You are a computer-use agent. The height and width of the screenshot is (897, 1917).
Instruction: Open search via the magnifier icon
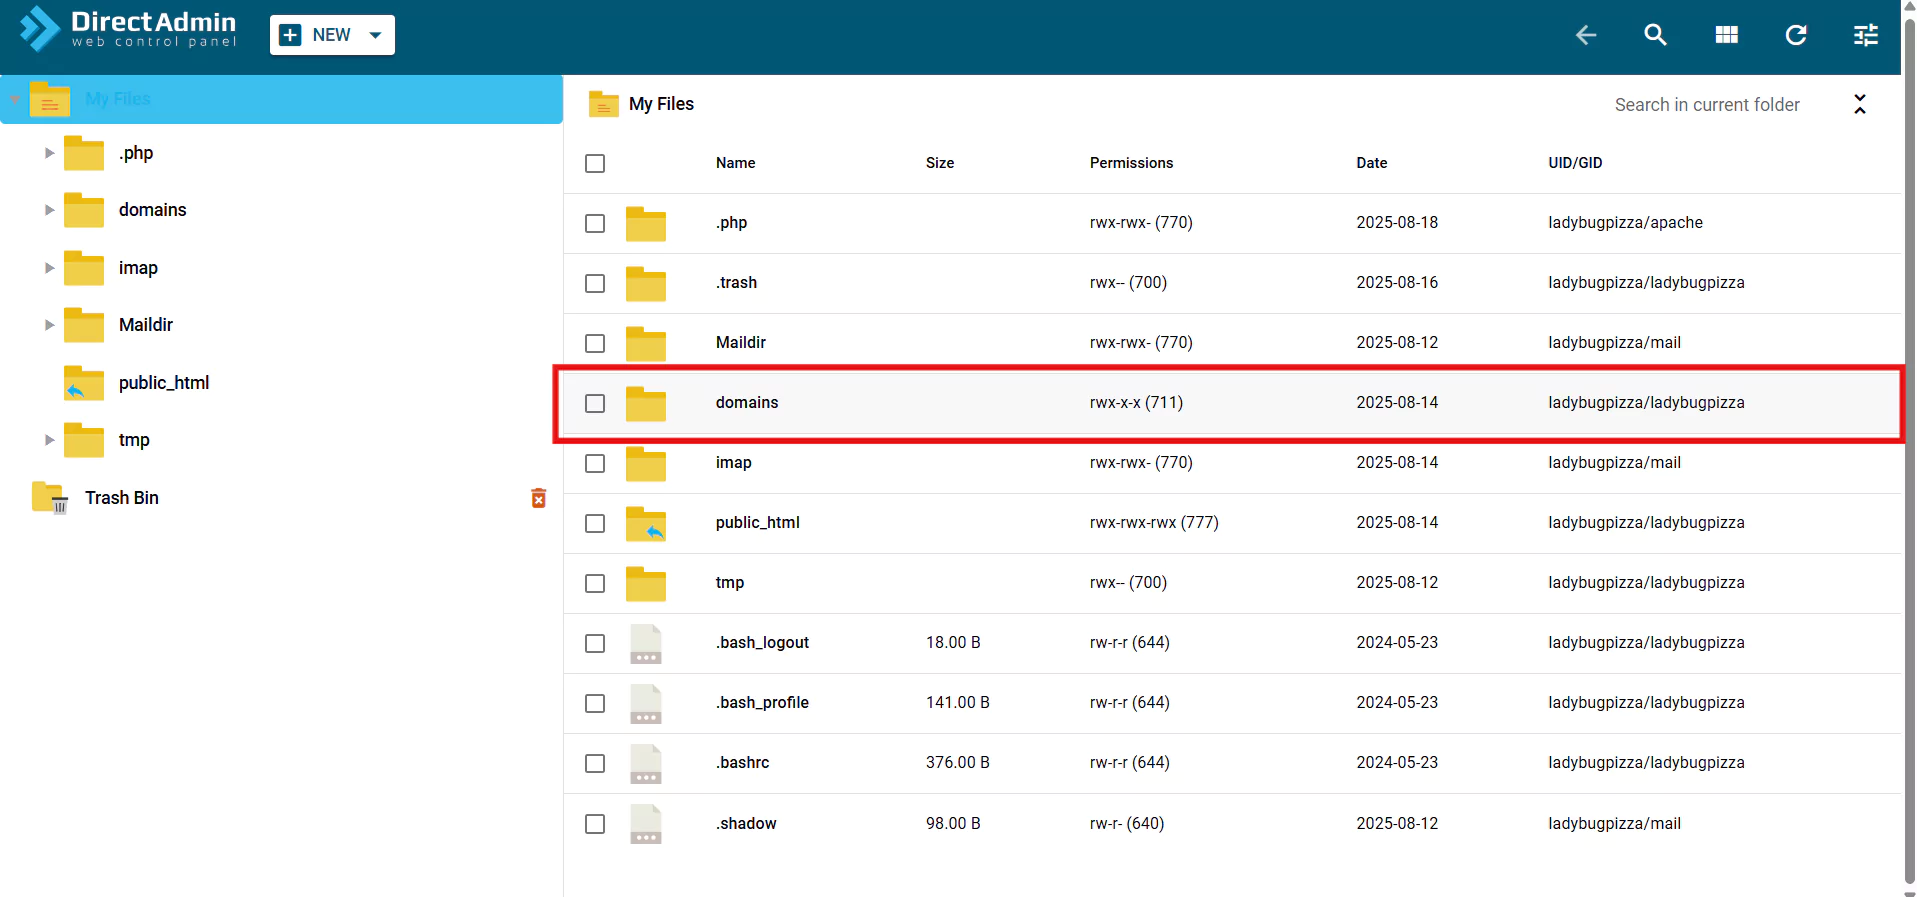1656,35
